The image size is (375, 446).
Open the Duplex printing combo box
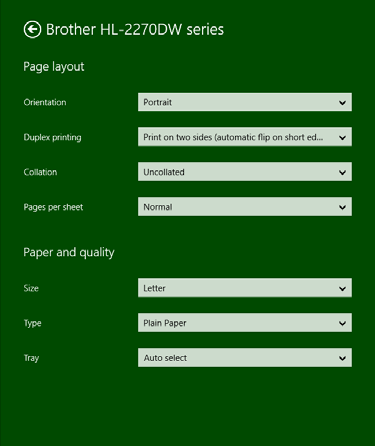pos(245,137)
